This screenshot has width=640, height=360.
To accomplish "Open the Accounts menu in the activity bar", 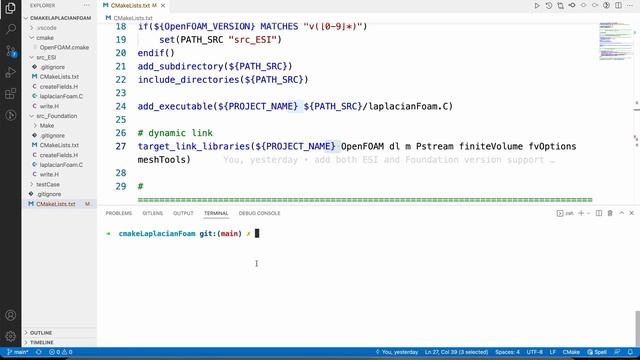I will [x=11, y=315].
